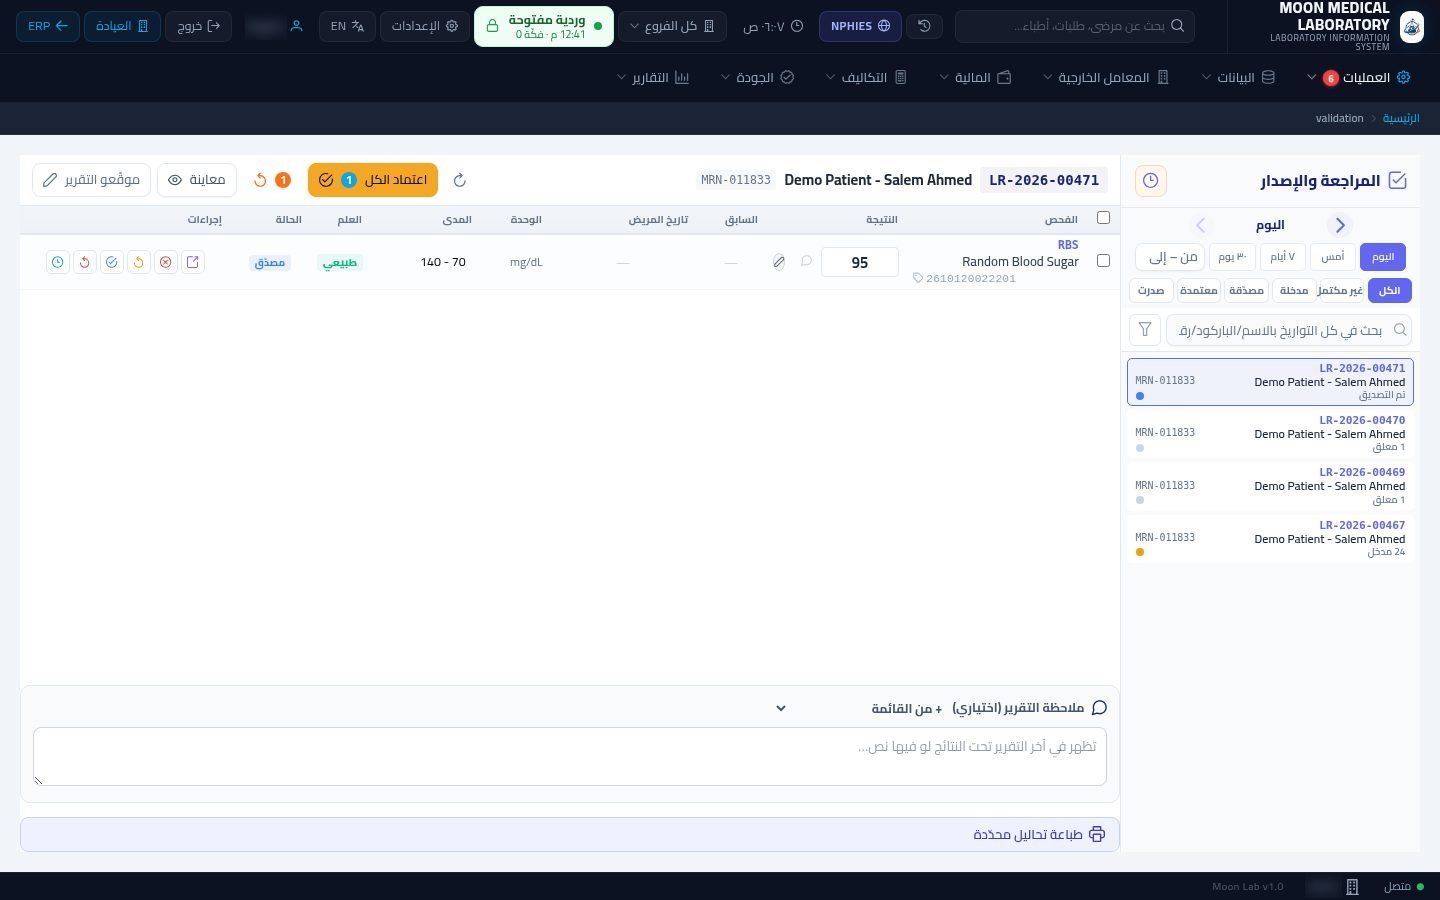Screen dimensions: 1440x900
Task: Expand the المعامل الخارجية external labs menu
Action: coord(1106,77)
